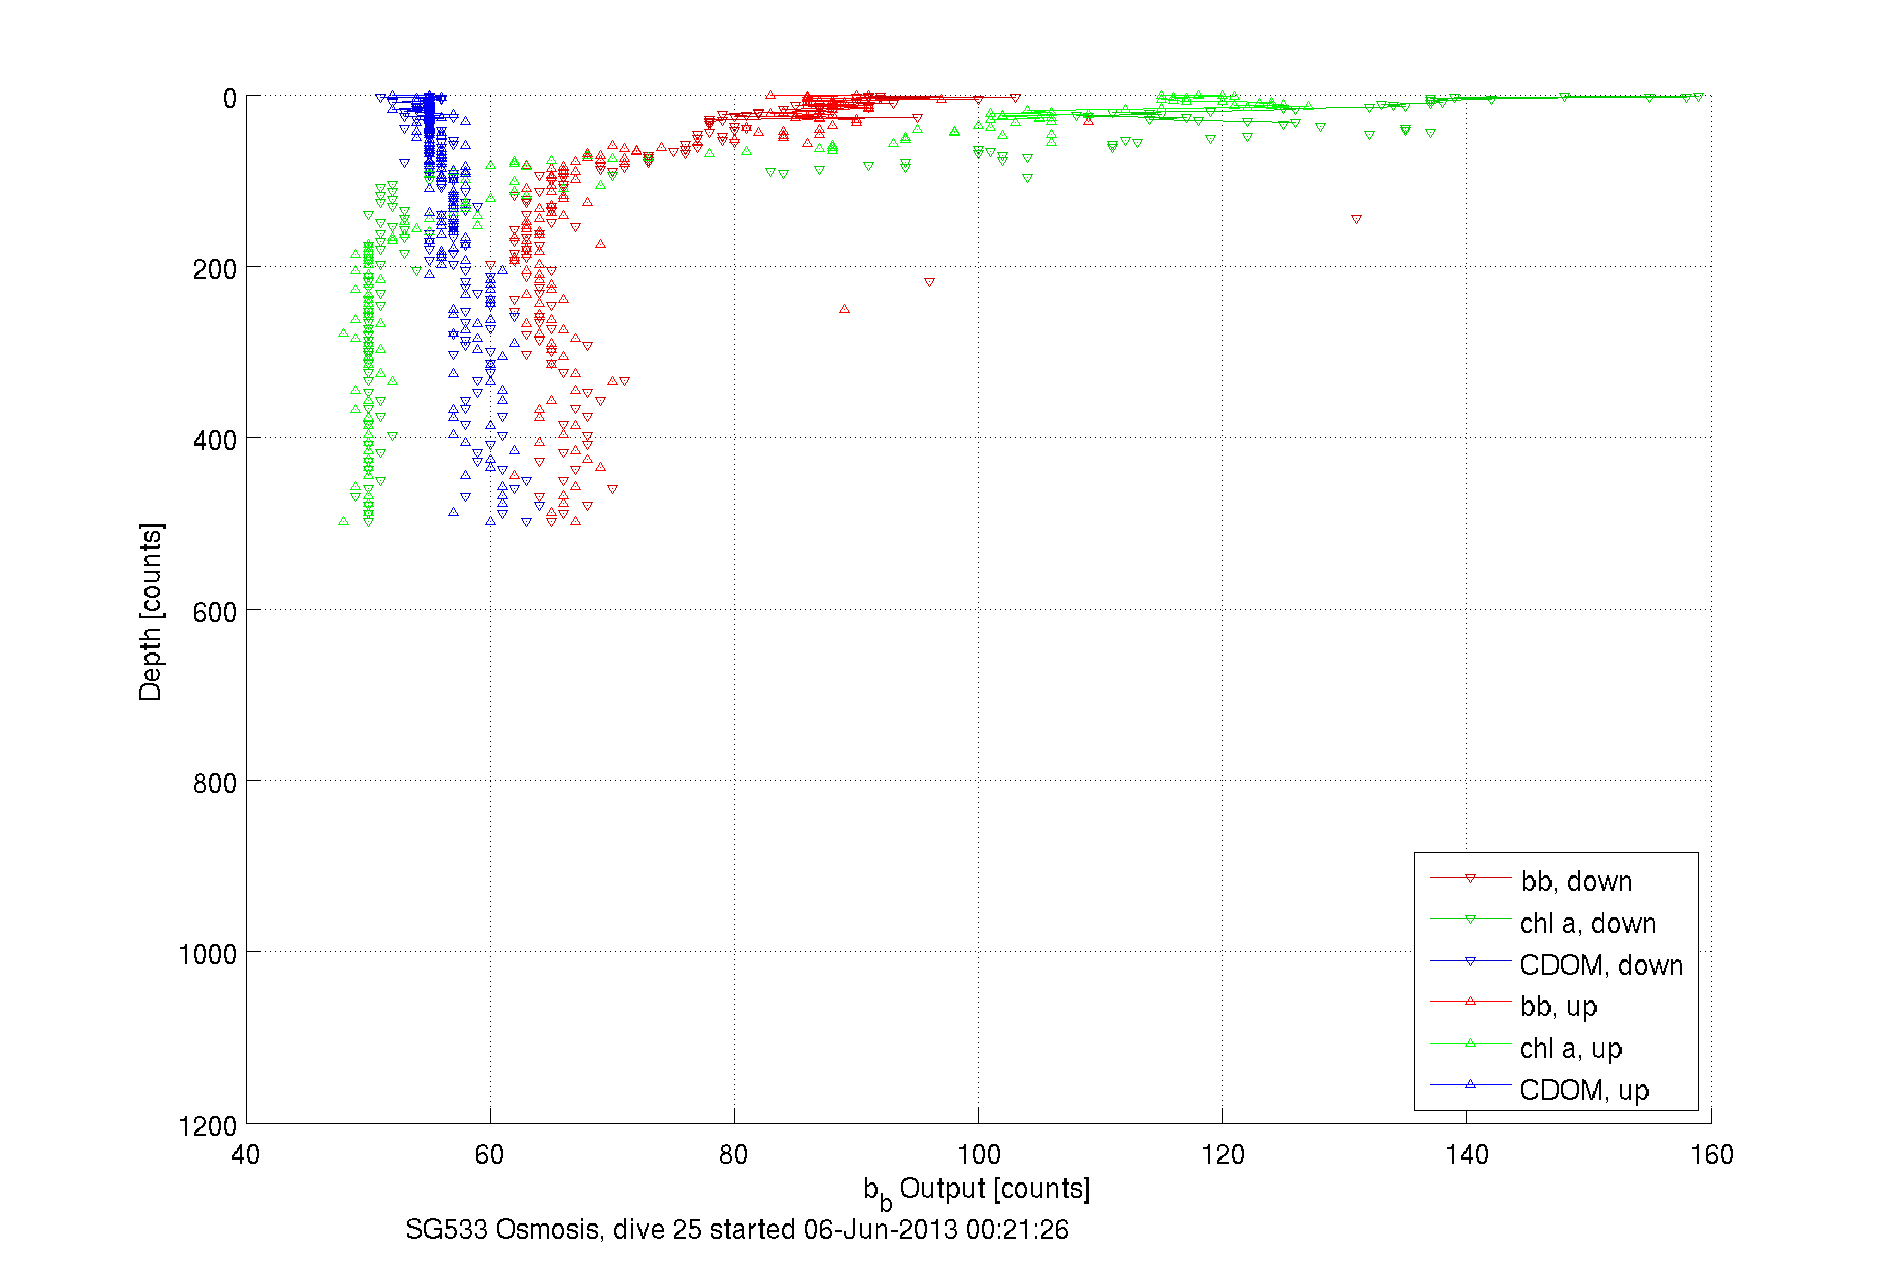The image size is (1891, 1262).
Task: Click the y-axis tick label 400
Action: tap(214, 441)
